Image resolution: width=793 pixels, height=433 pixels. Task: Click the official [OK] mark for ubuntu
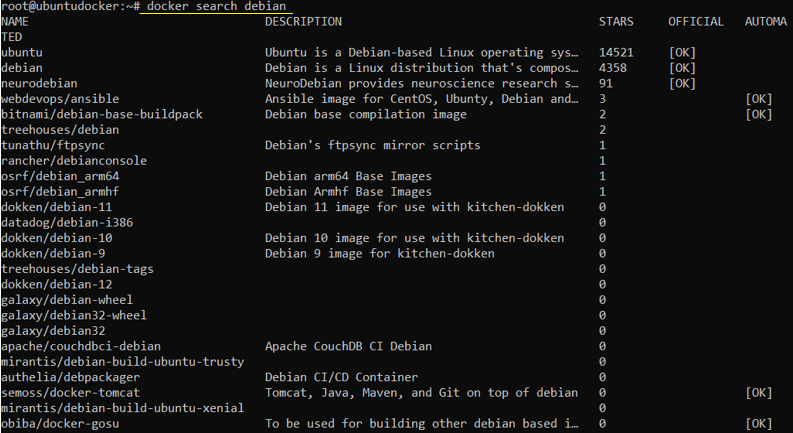[x=682, y=53]
